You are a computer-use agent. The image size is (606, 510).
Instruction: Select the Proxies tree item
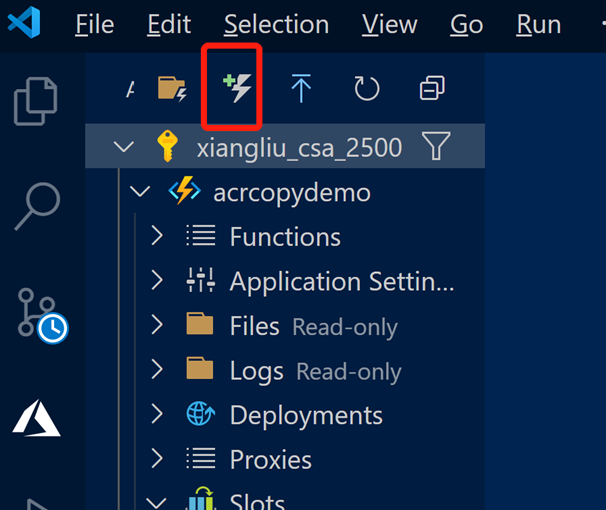285,458
